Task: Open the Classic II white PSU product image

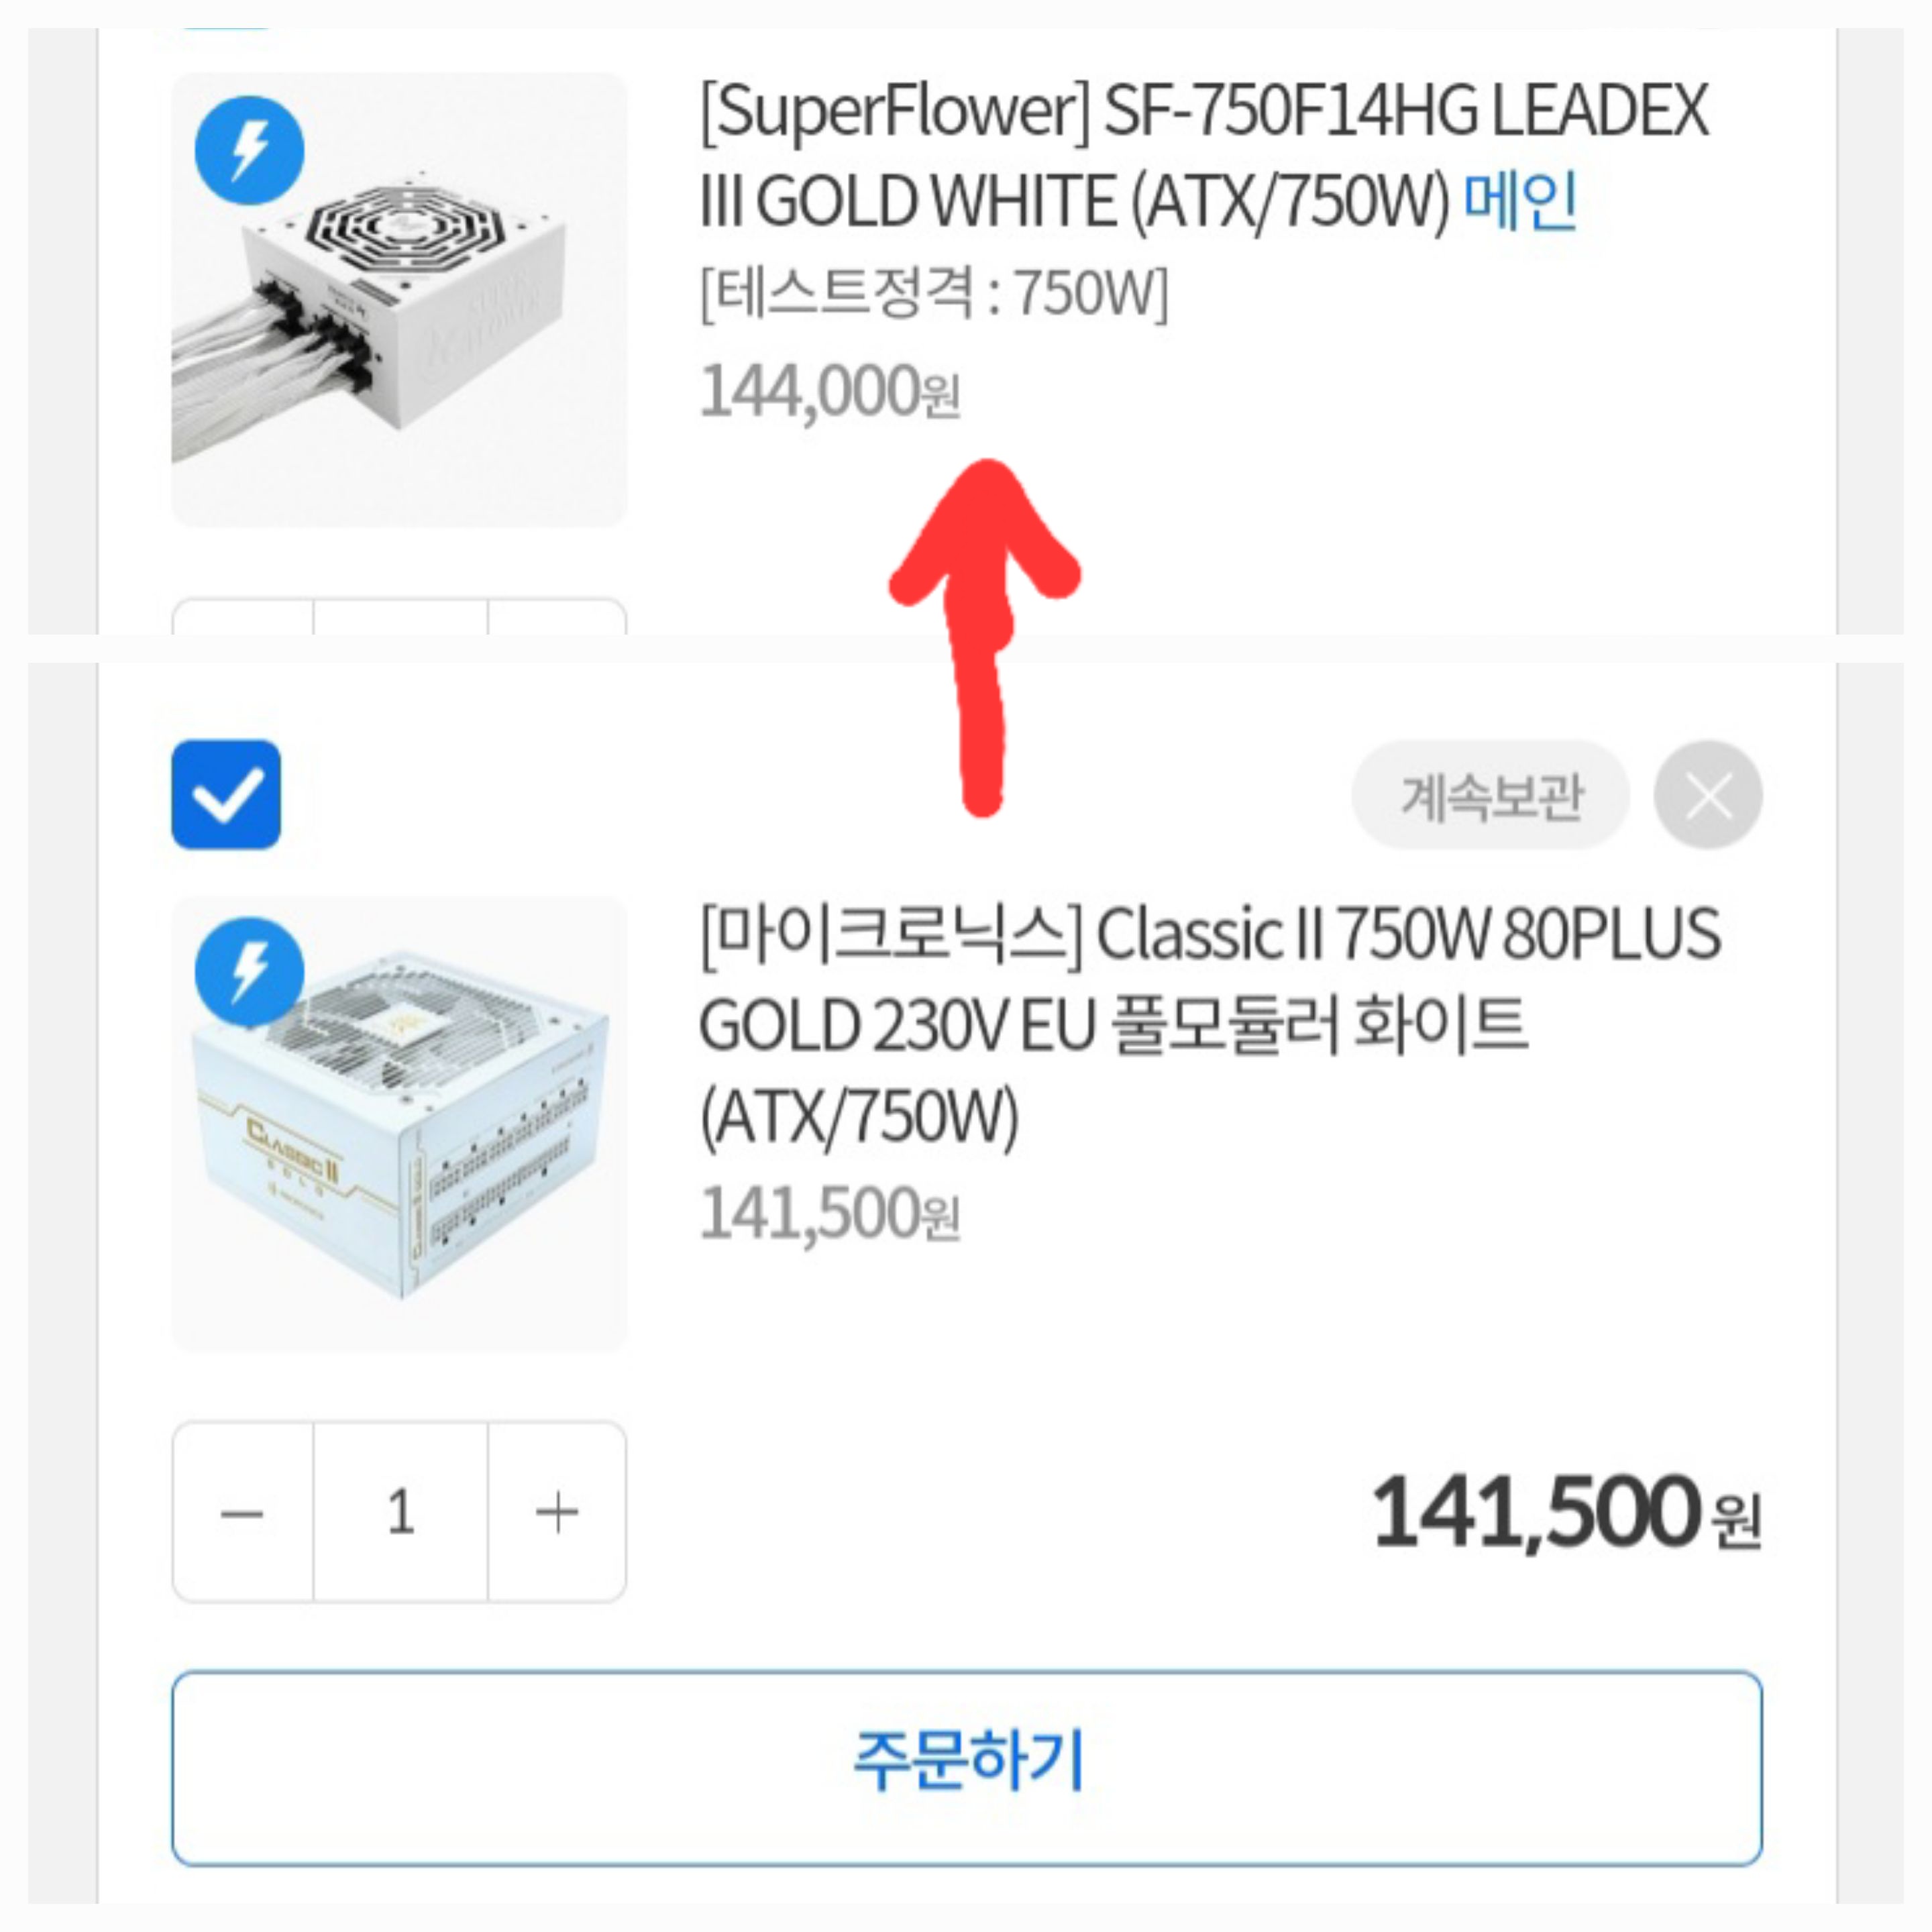Action: pyautogui.click(x=399, y=1124)
